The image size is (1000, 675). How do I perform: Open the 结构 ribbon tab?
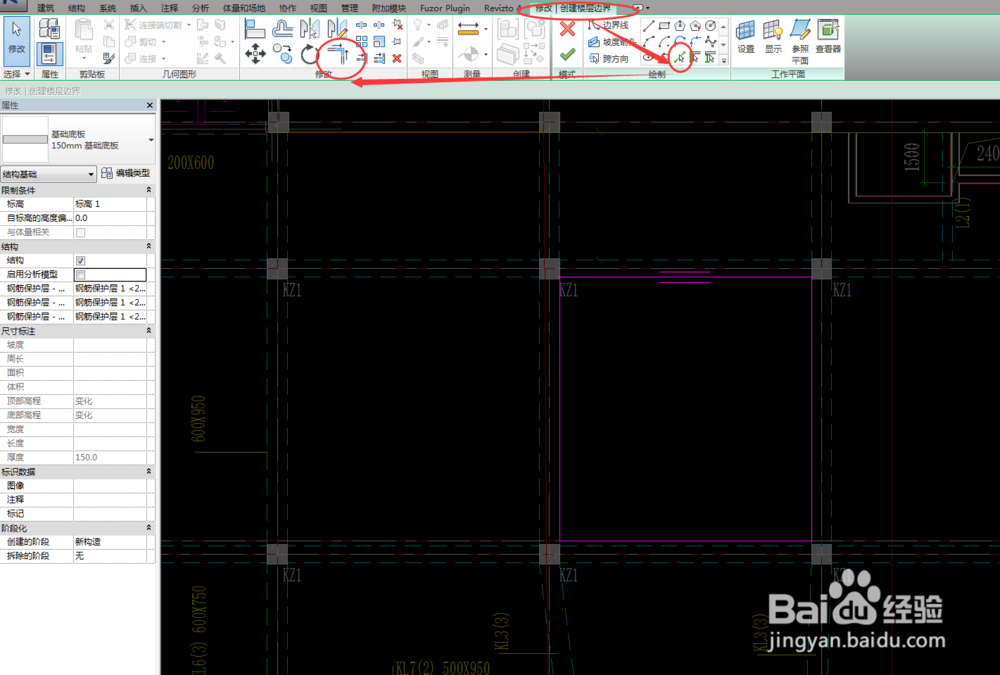(76, 8)
